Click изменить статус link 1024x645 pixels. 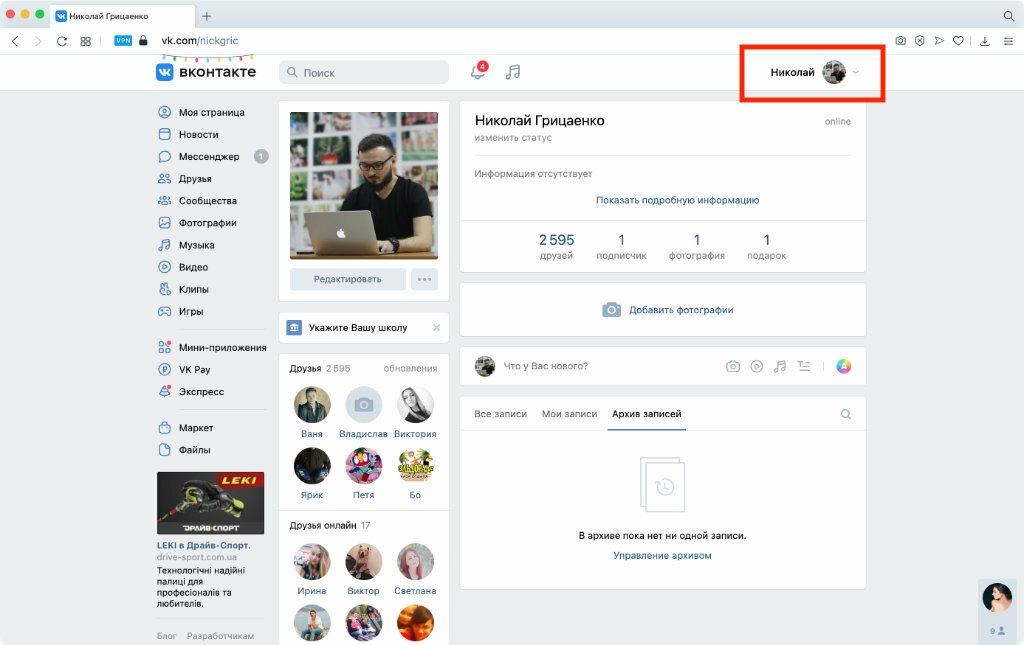513,138
